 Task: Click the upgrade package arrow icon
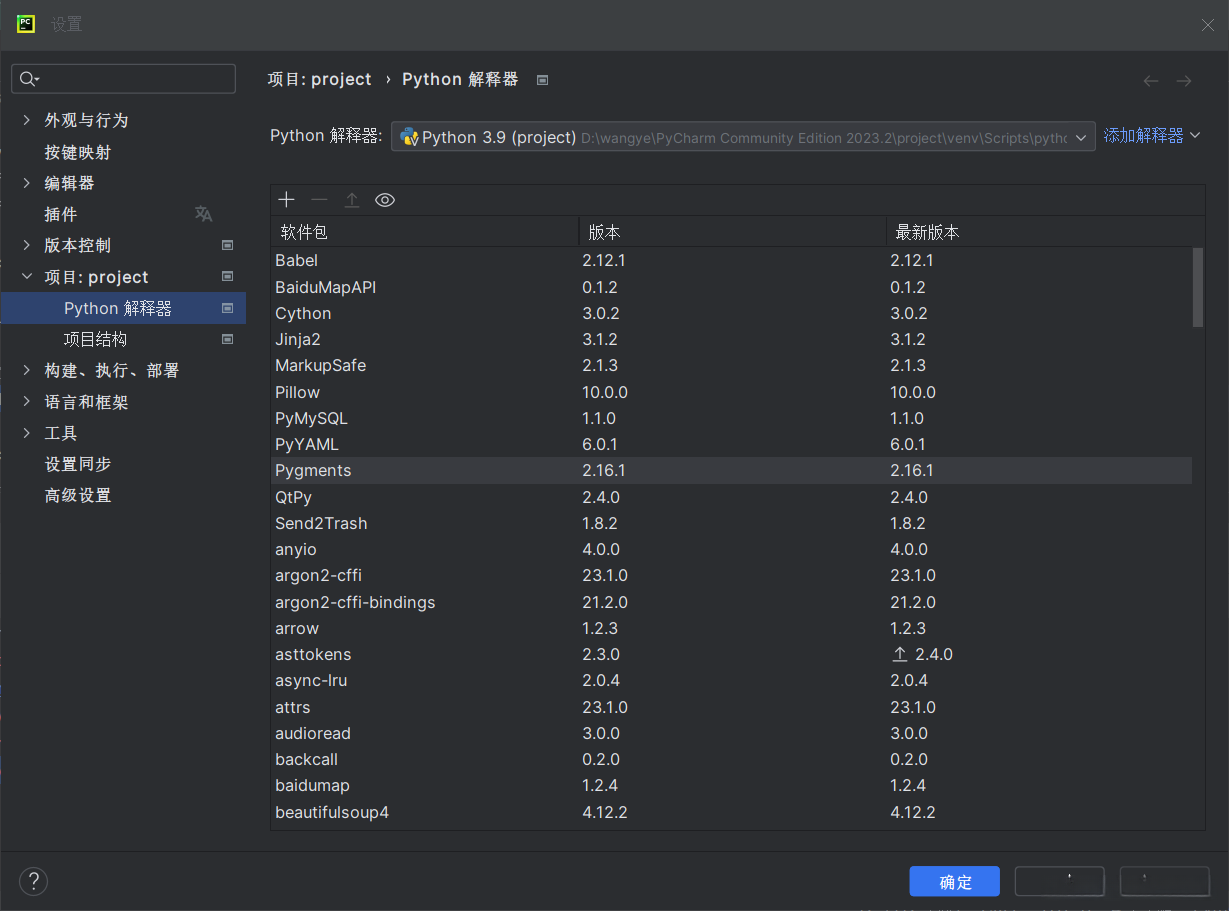tap(352, 200)
